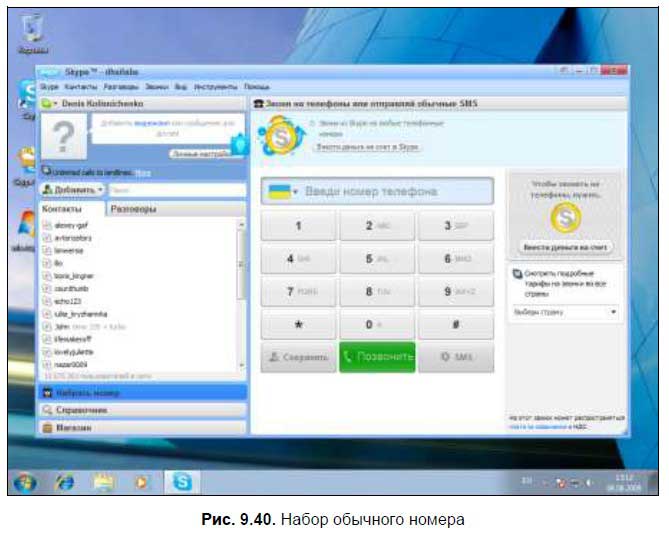Dial digit 3 DEF on the keypad

(x=456, y=226)
